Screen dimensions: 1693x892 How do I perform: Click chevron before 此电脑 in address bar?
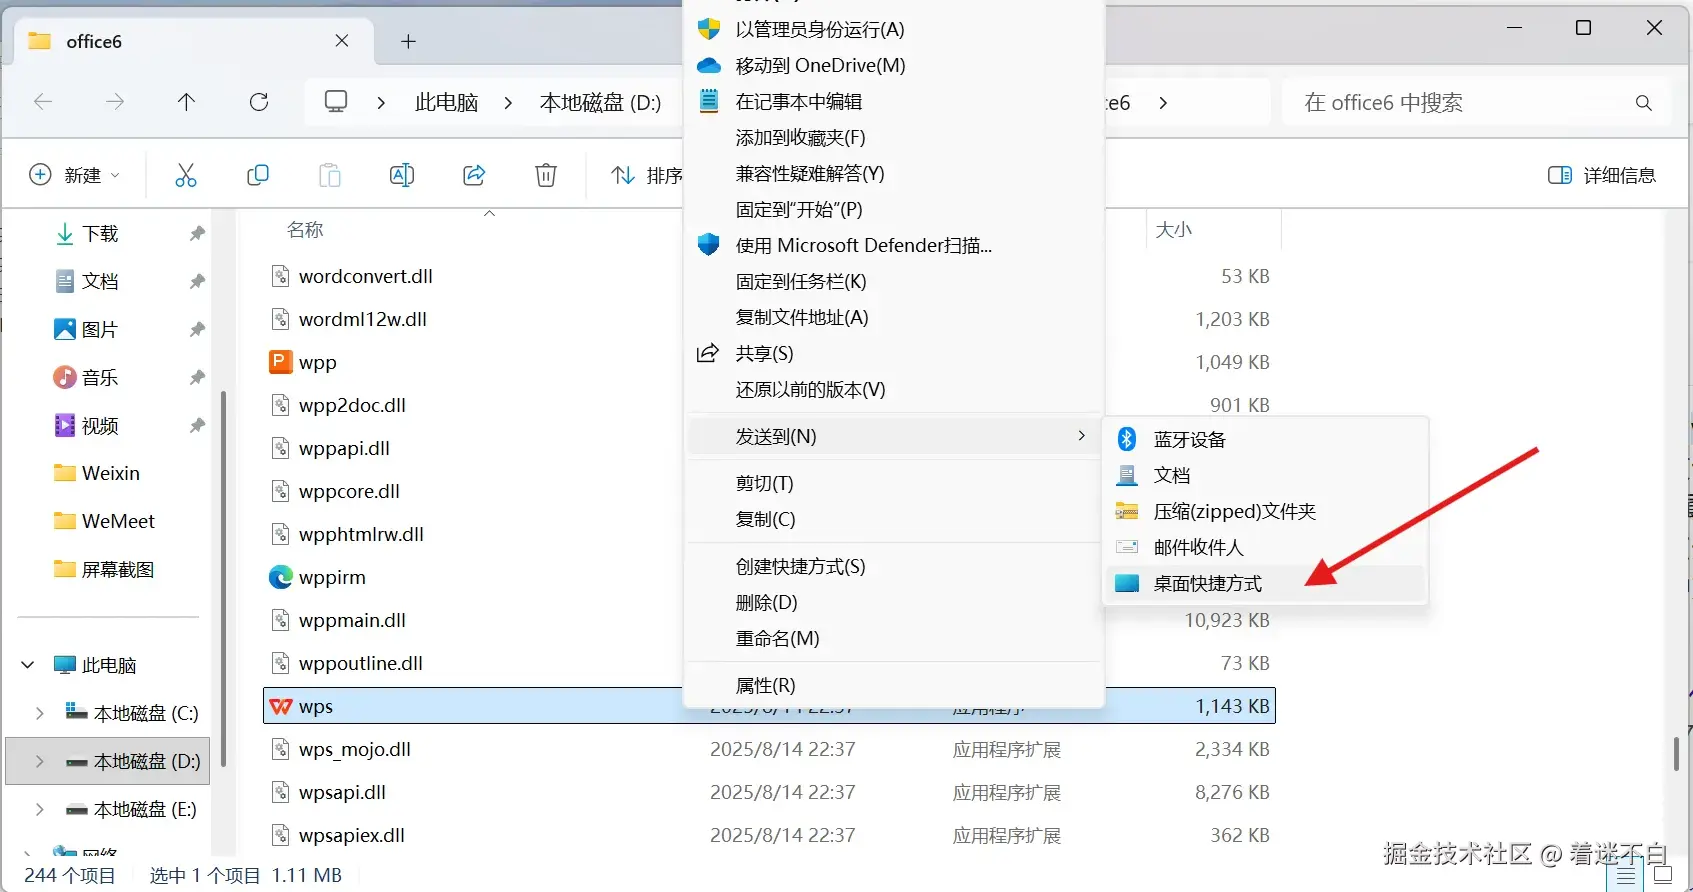381,102
